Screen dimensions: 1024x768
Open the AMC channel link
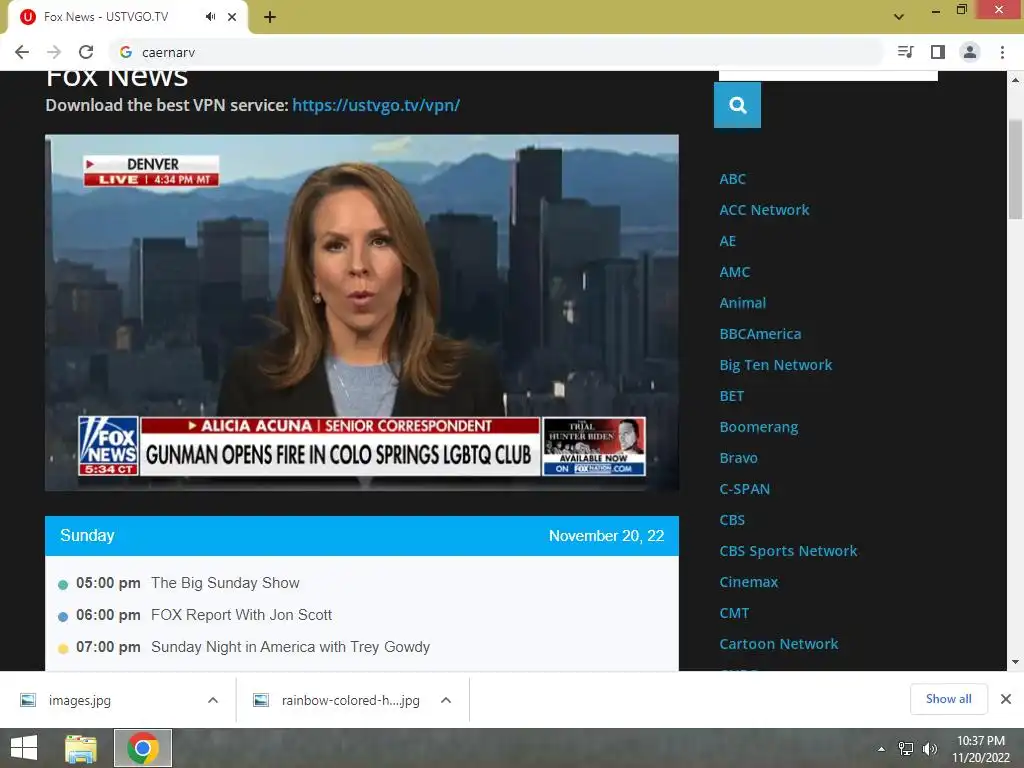[735, 272]
